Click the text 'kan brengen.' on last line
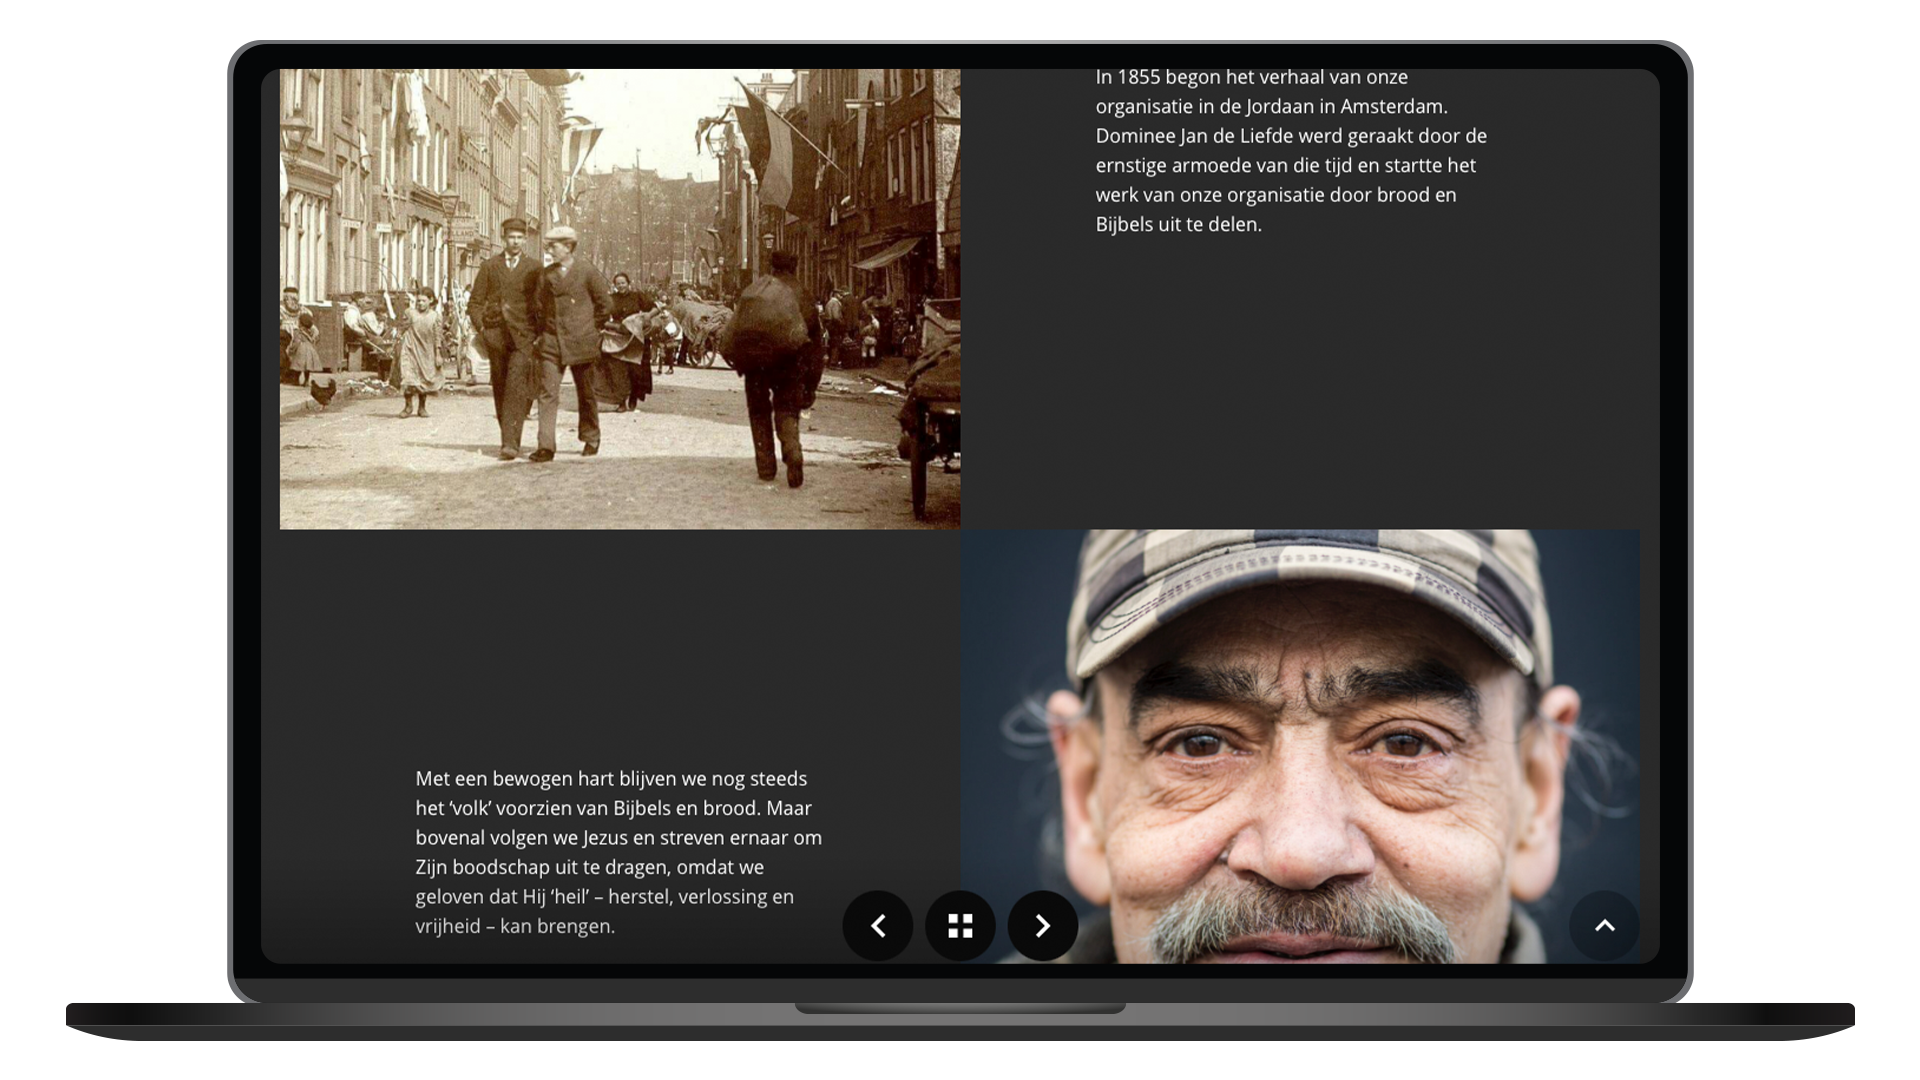This screenshot has height=1080, width=1920. click(557, 927)
